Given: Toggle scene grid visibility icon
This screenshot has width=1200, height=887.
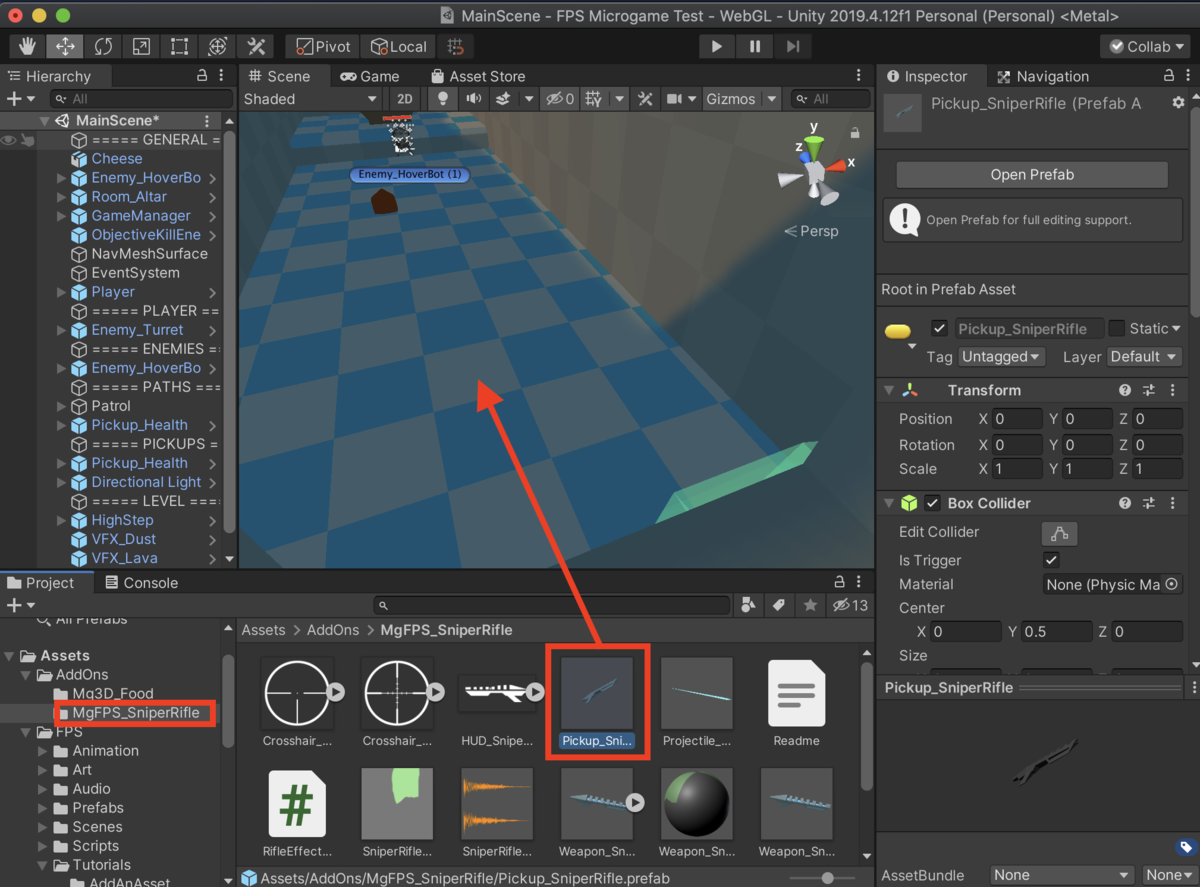Looking at the screenshot, I should coord(593,99).
